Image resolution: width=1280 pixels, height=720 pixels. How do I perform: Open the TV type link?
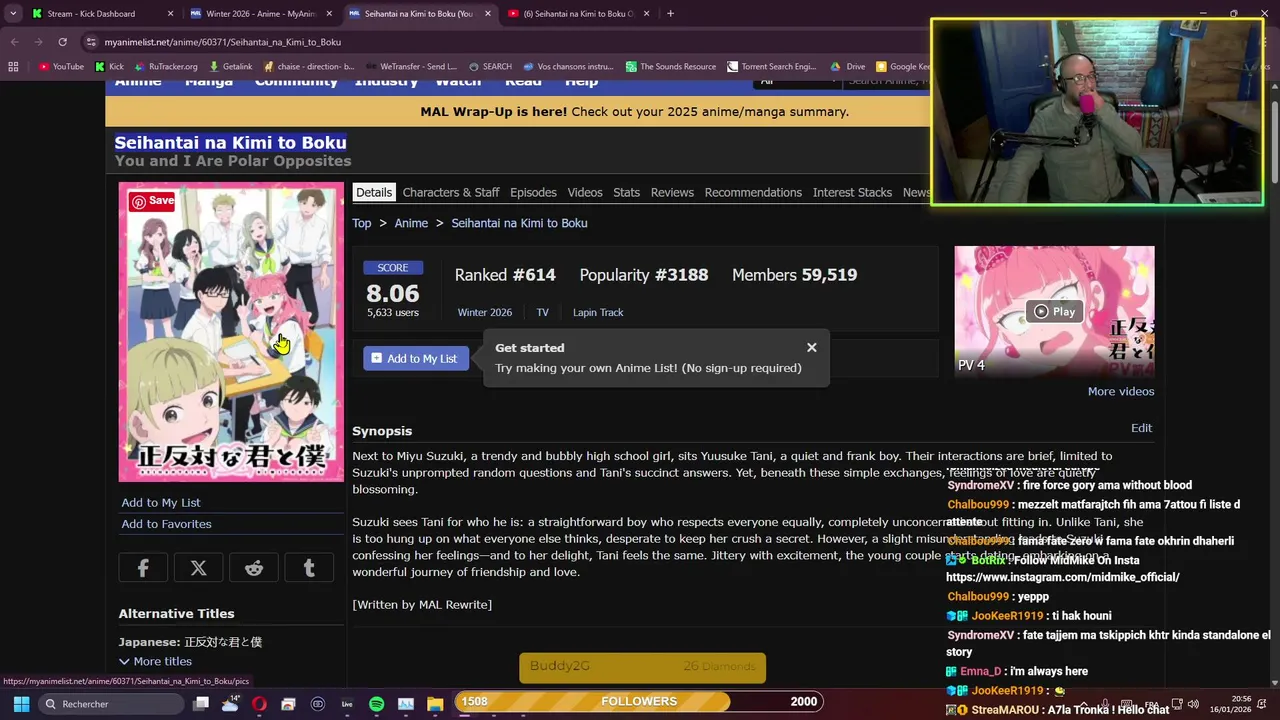[542, 312]
